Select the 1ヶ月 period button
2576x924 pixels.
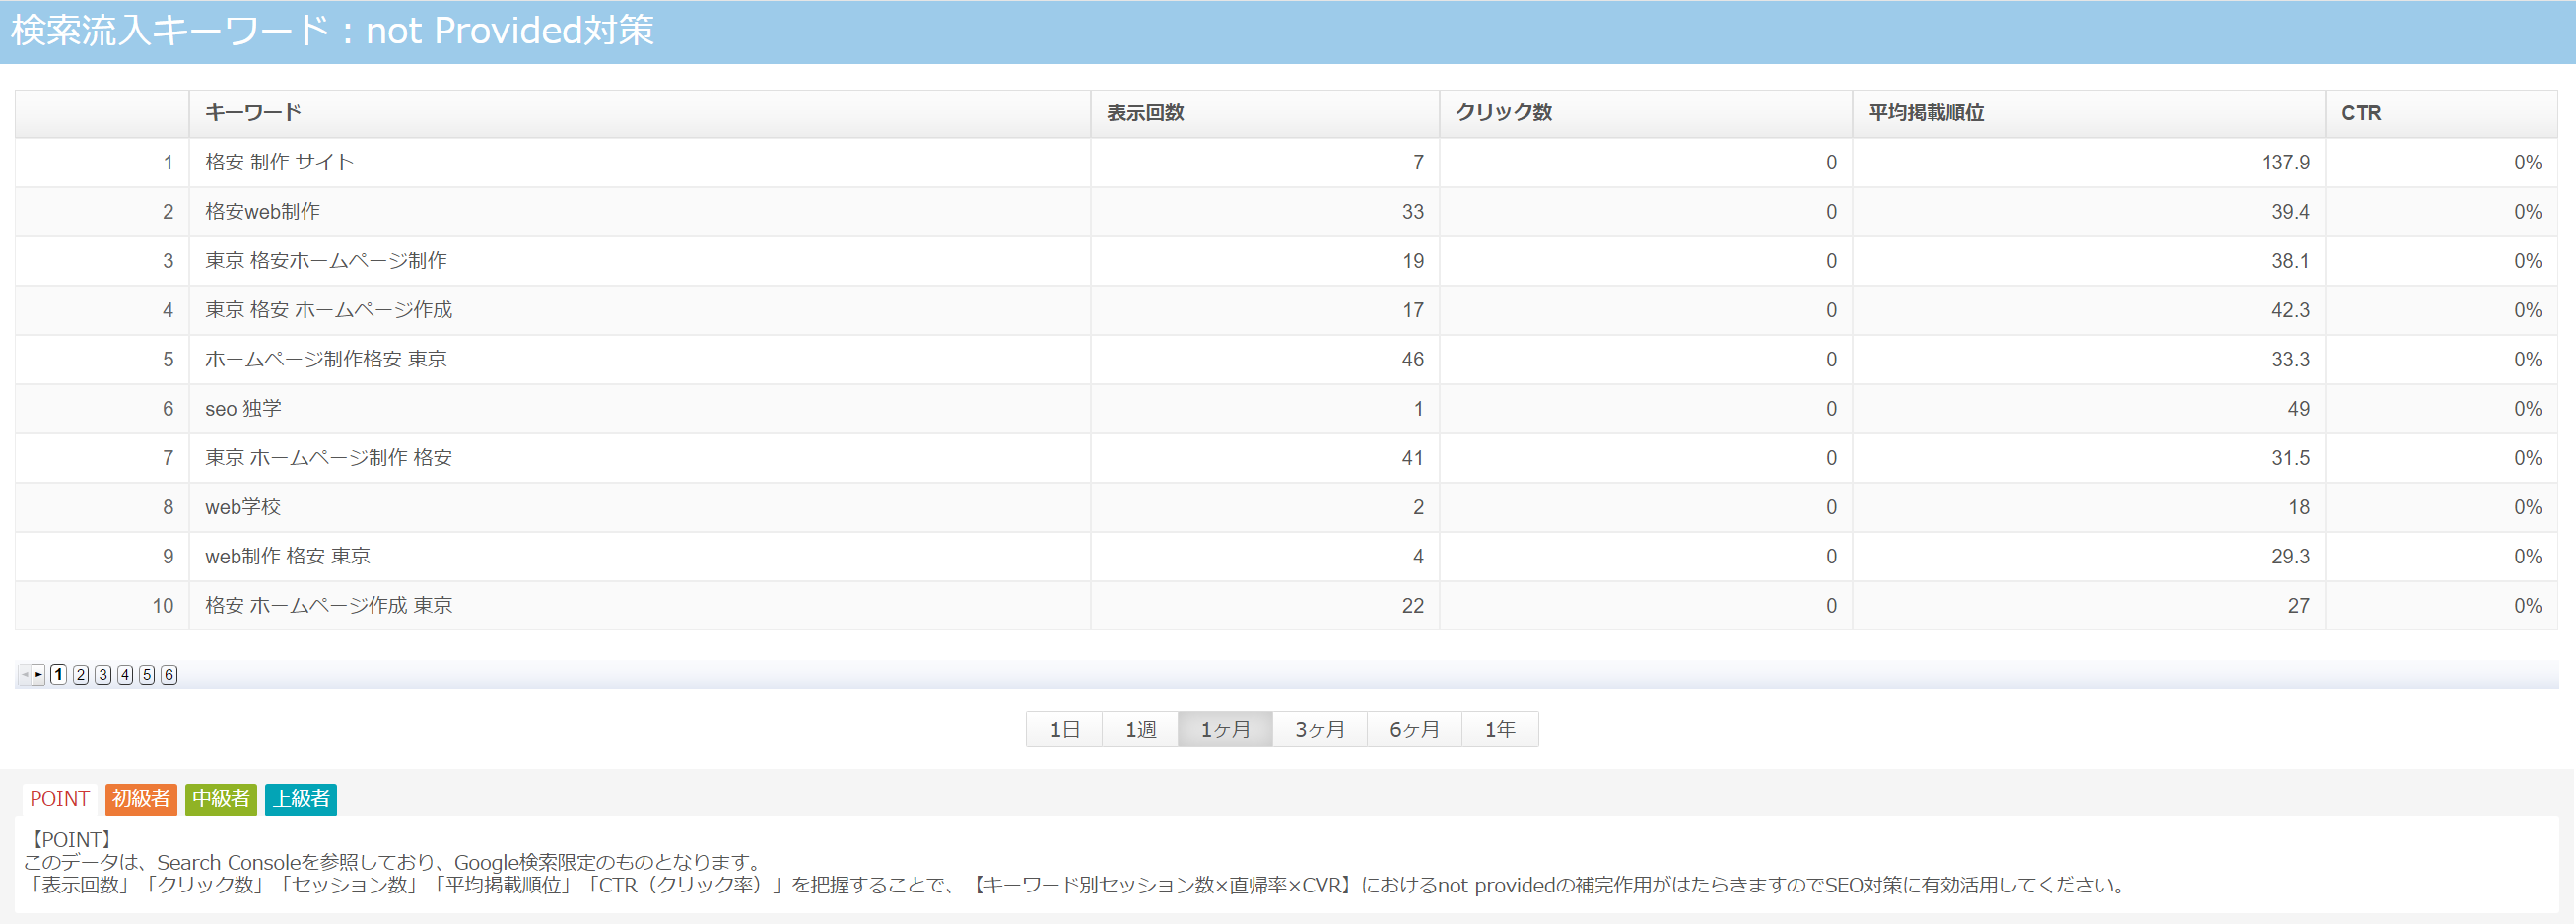[x=1225, y=729]
